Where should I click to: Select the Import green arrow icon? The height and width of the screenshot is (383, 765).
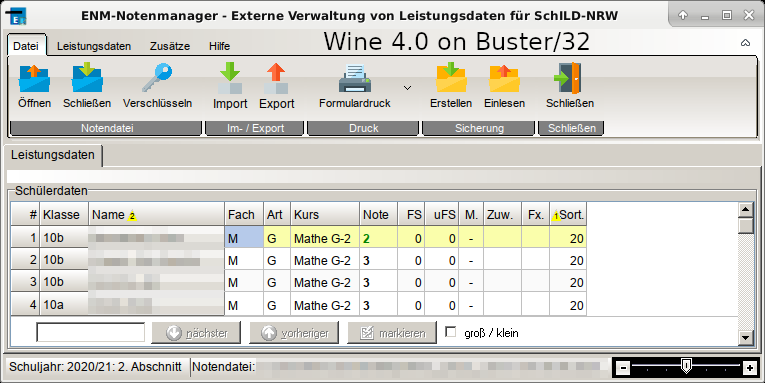click(x=230, y=78)
